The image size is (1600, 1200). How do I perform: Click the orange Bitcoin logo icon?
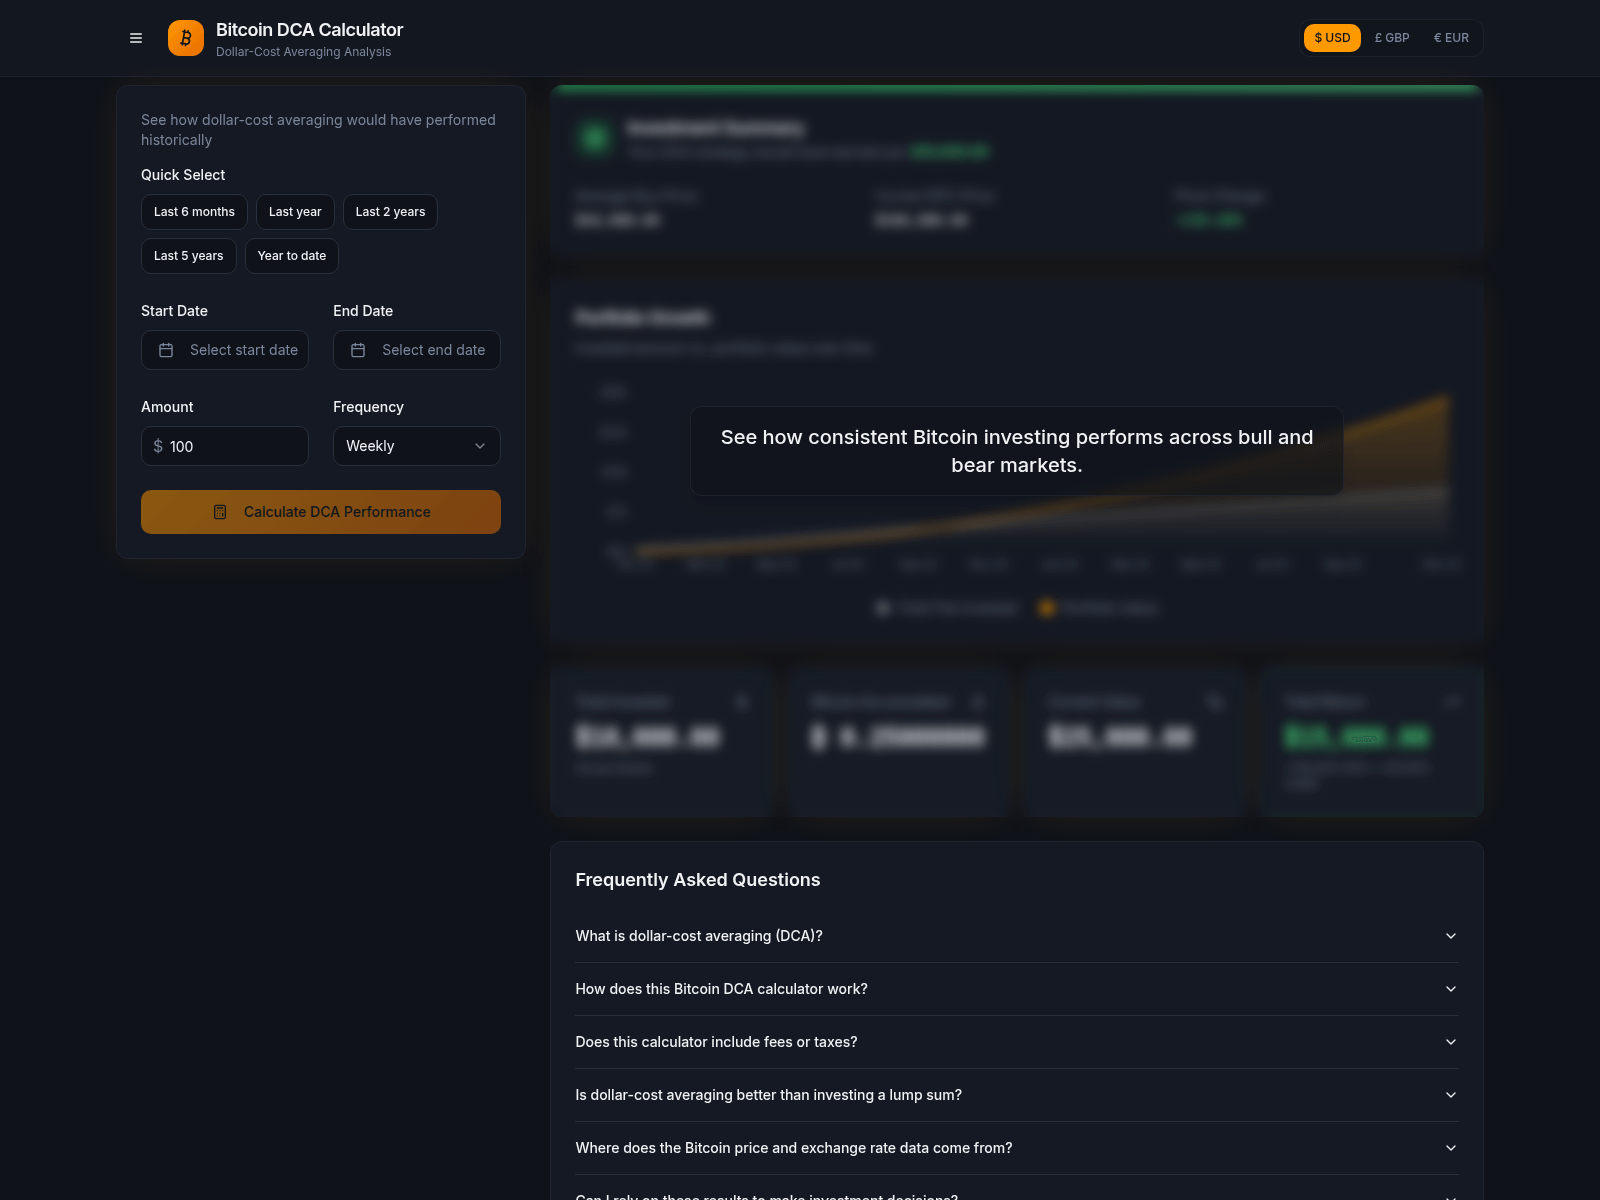[x=186, y=38]
